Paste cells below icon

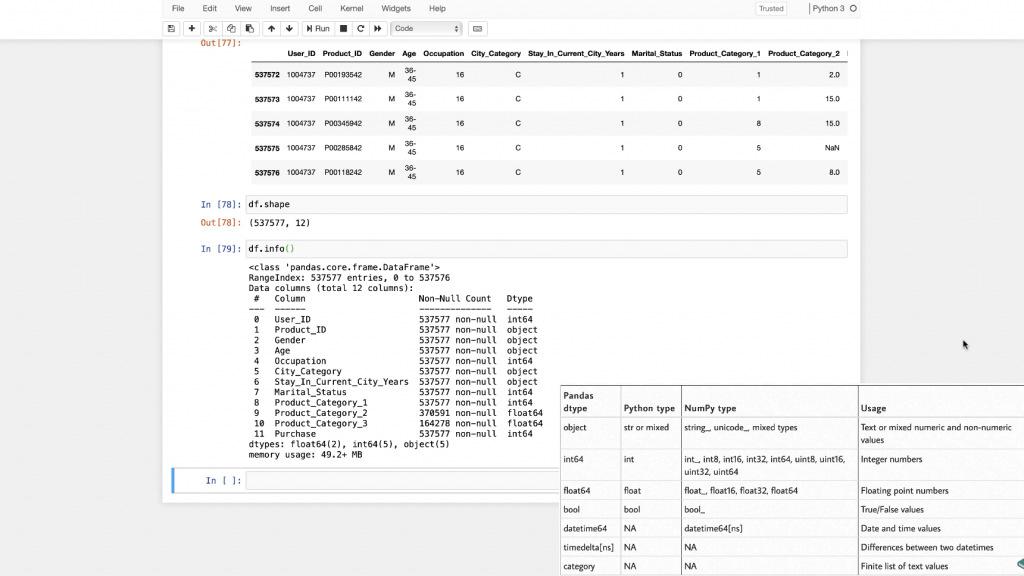(x=249, y=29)
